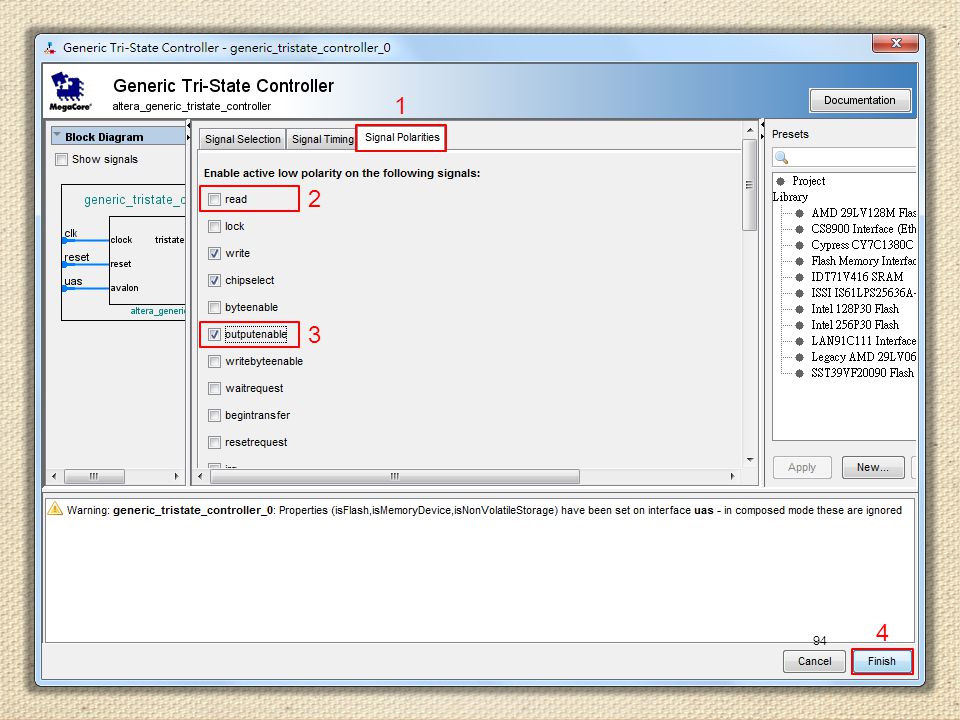Click the yellow warning icon in messages

[55, 509]
